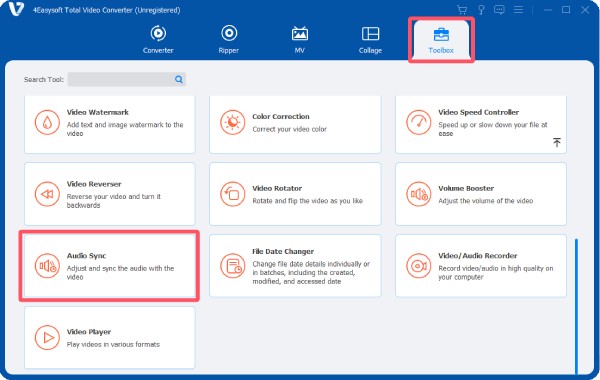This screenshot has width=600, height=380.
Task: Click the Video/Audio Recorder camera icon
Action: [419, 266]
